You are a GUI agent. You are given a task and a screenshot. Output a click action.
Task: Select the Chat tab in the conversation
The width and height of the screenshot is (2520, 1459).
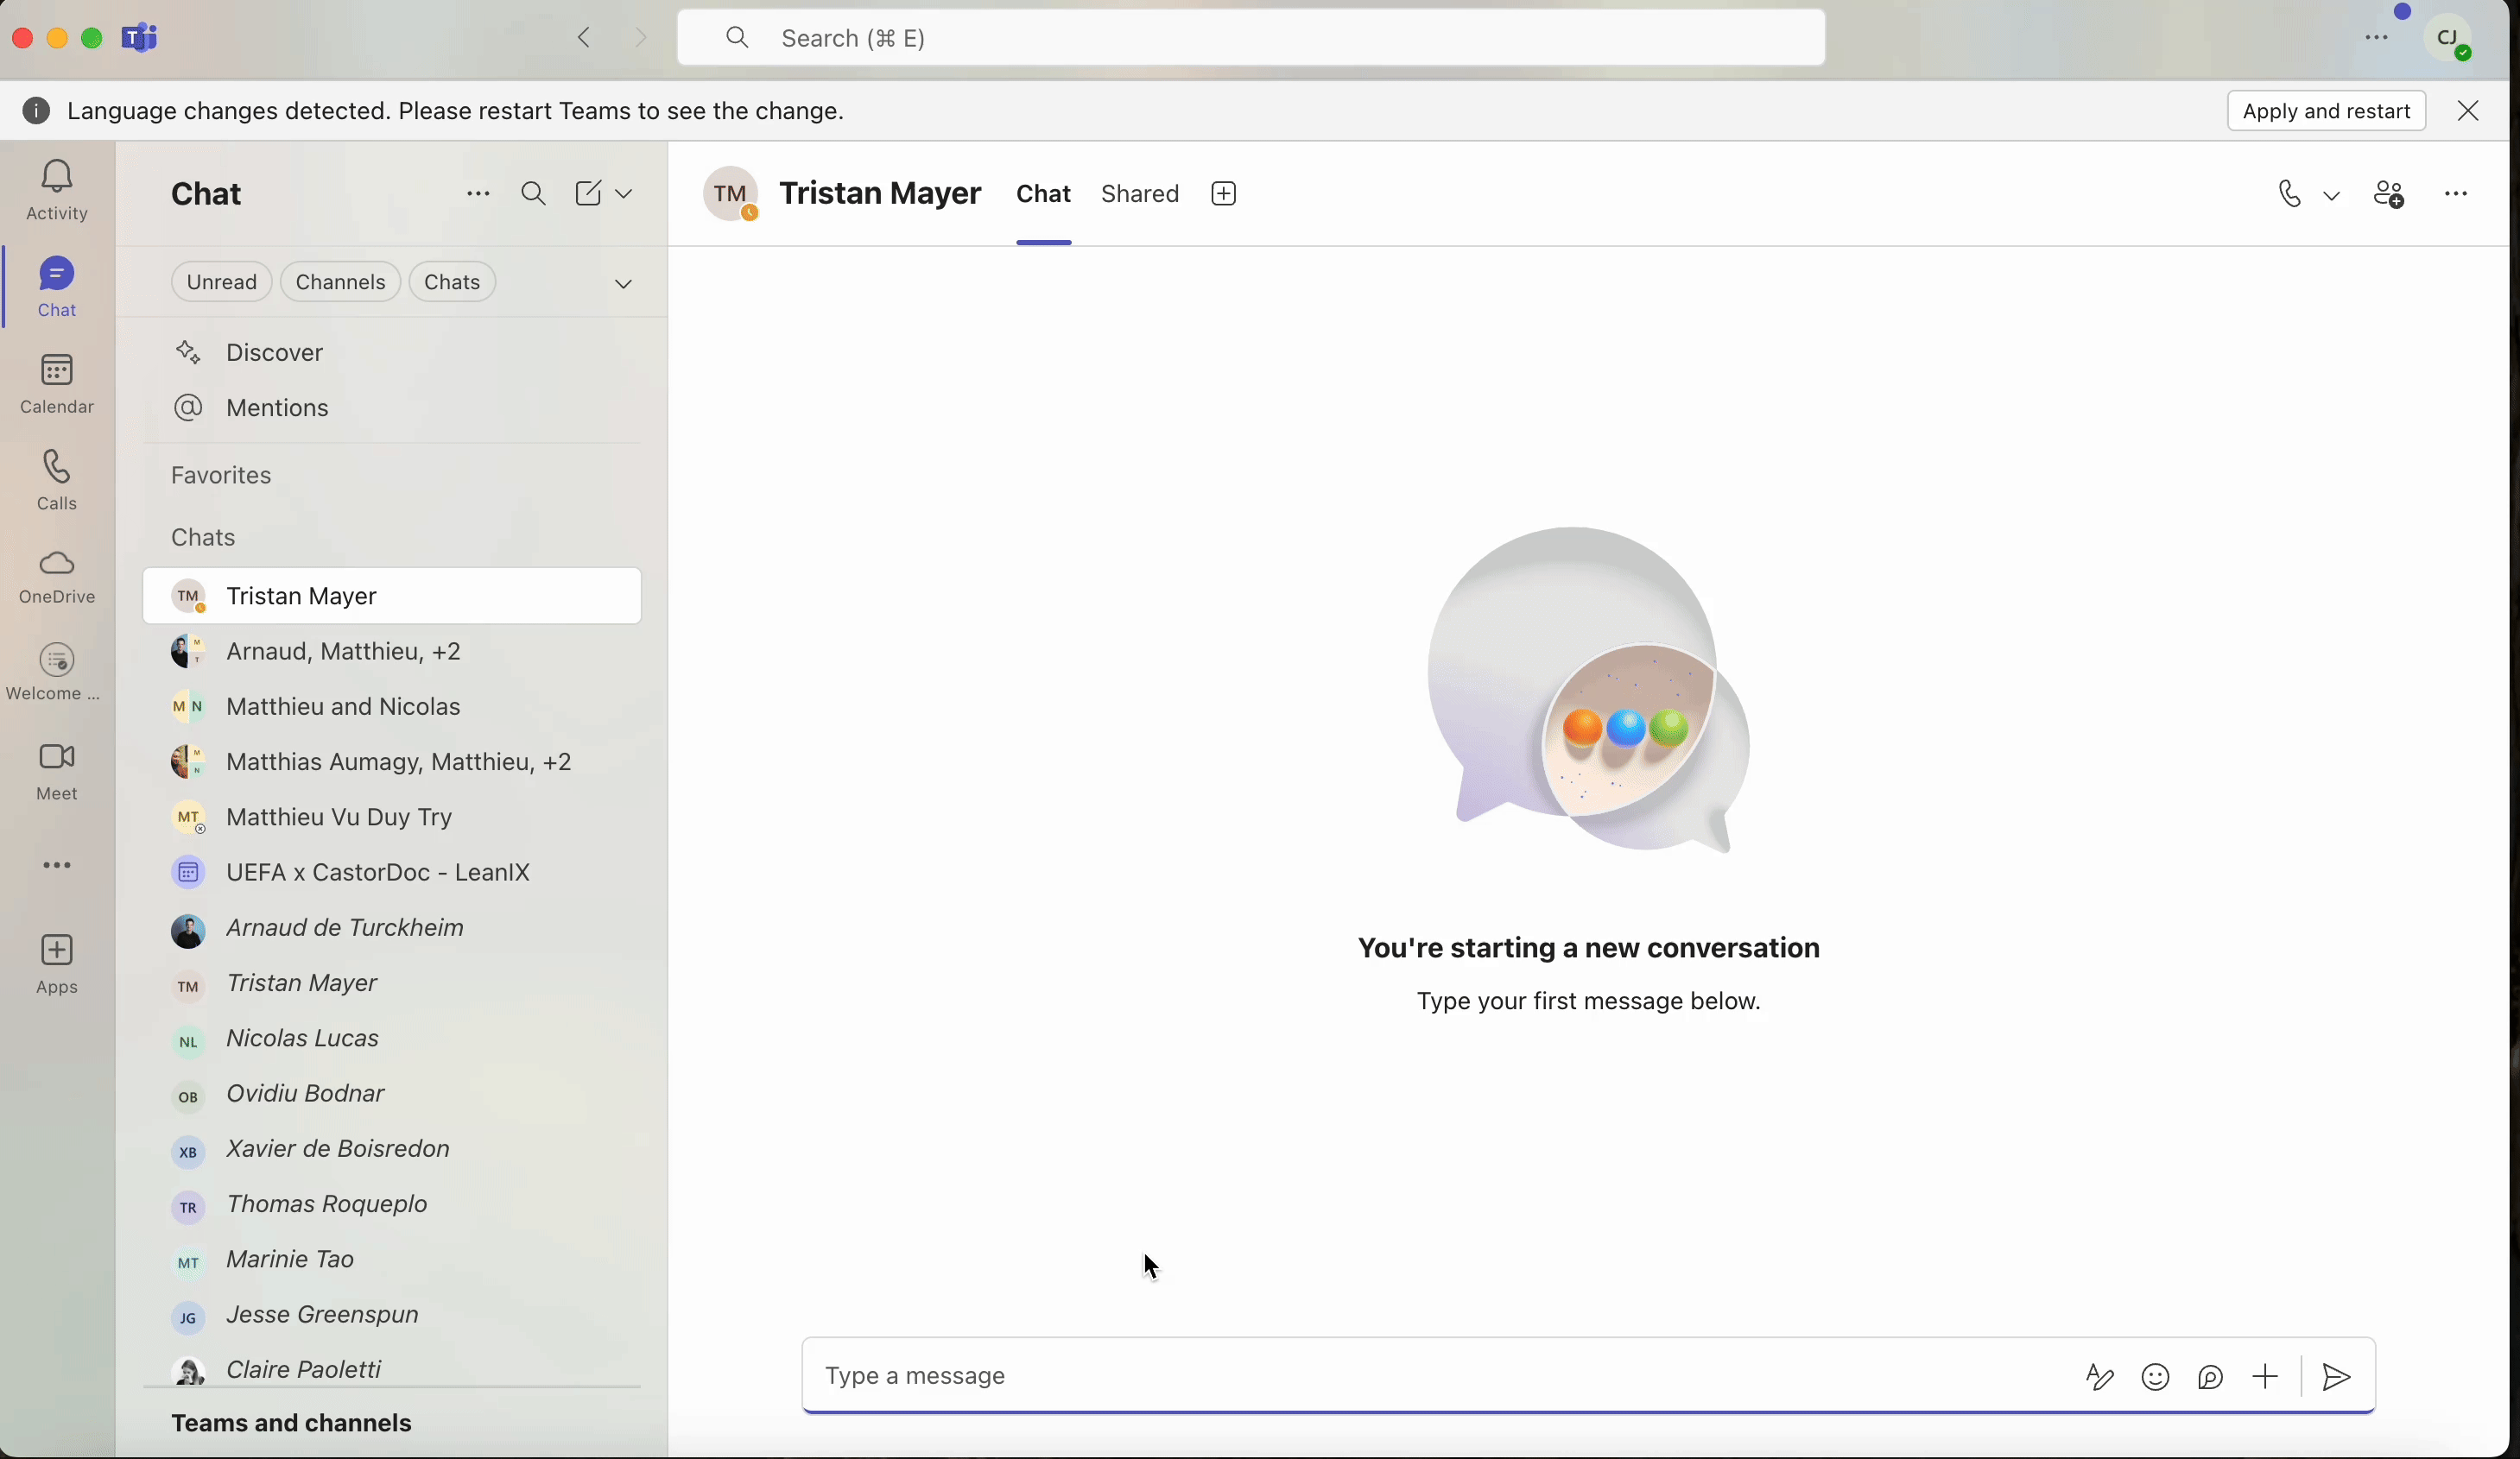tap(1043, 194)
